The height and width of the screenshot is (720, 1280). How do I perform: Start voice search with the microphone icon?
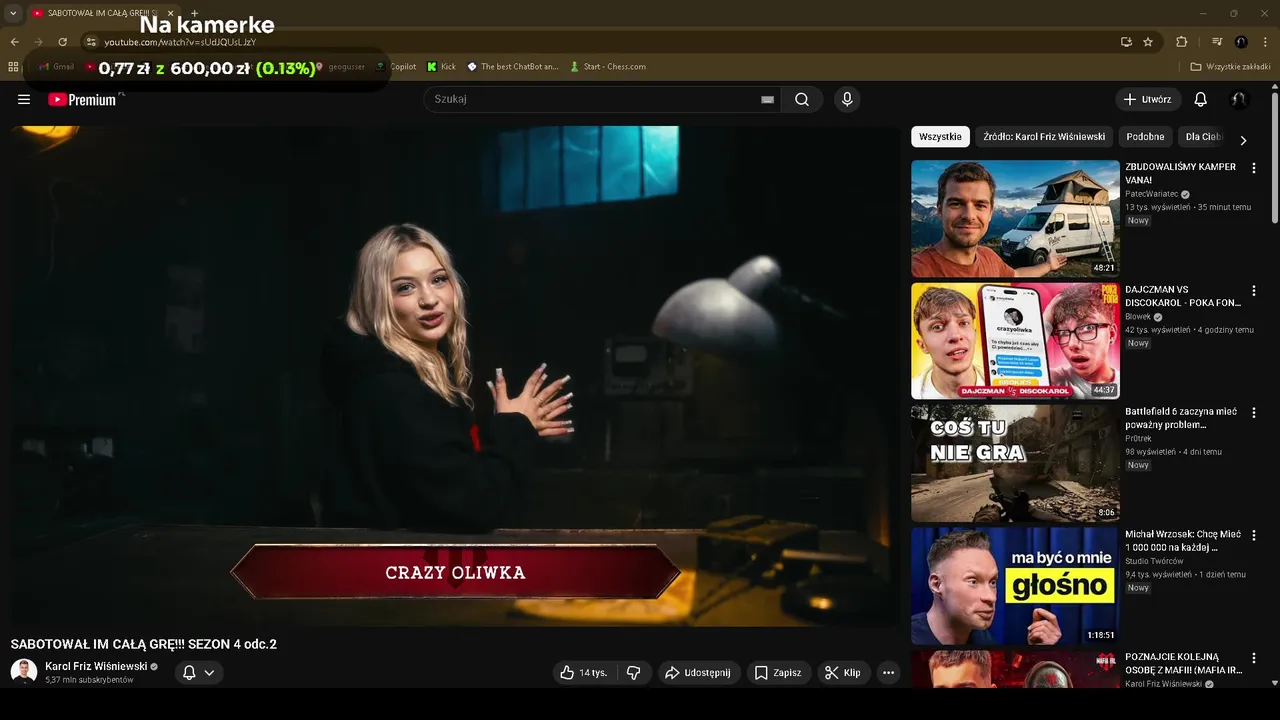coord(847,99)
